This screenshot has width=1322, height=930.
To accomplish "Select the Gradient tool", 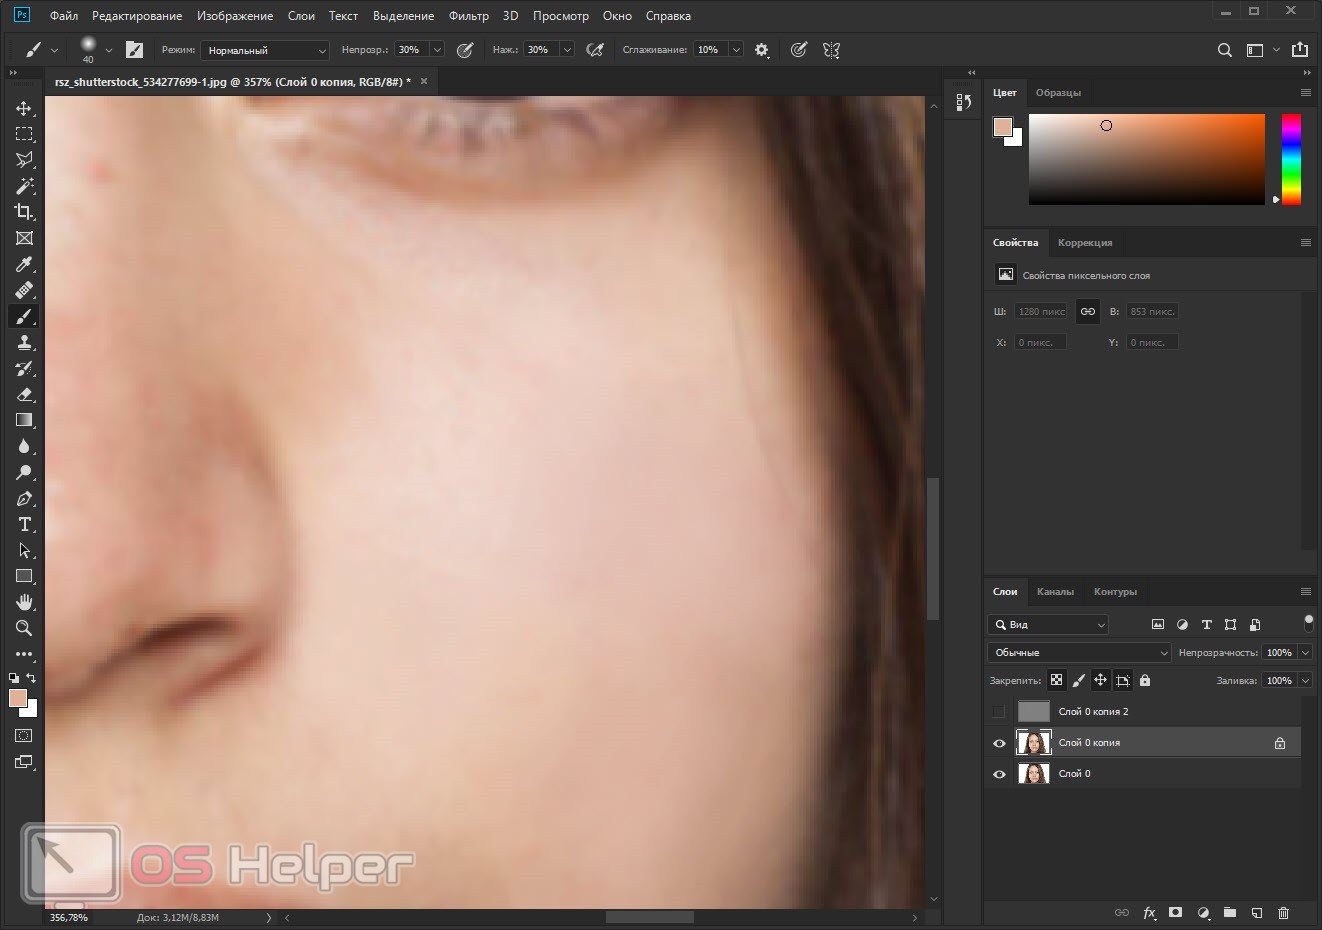I will 24,420.
